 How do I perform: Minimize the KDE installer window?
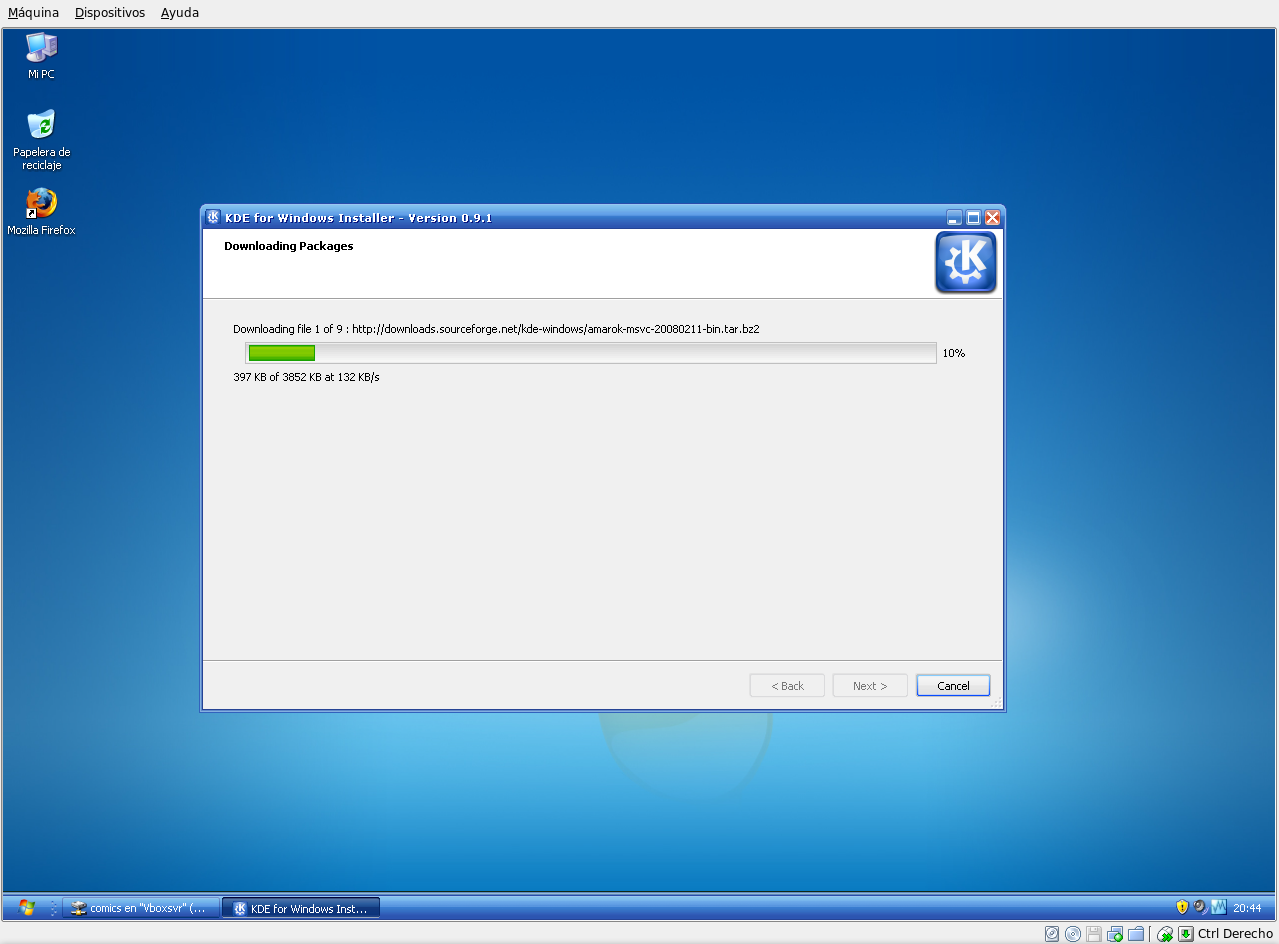[954, 217]
